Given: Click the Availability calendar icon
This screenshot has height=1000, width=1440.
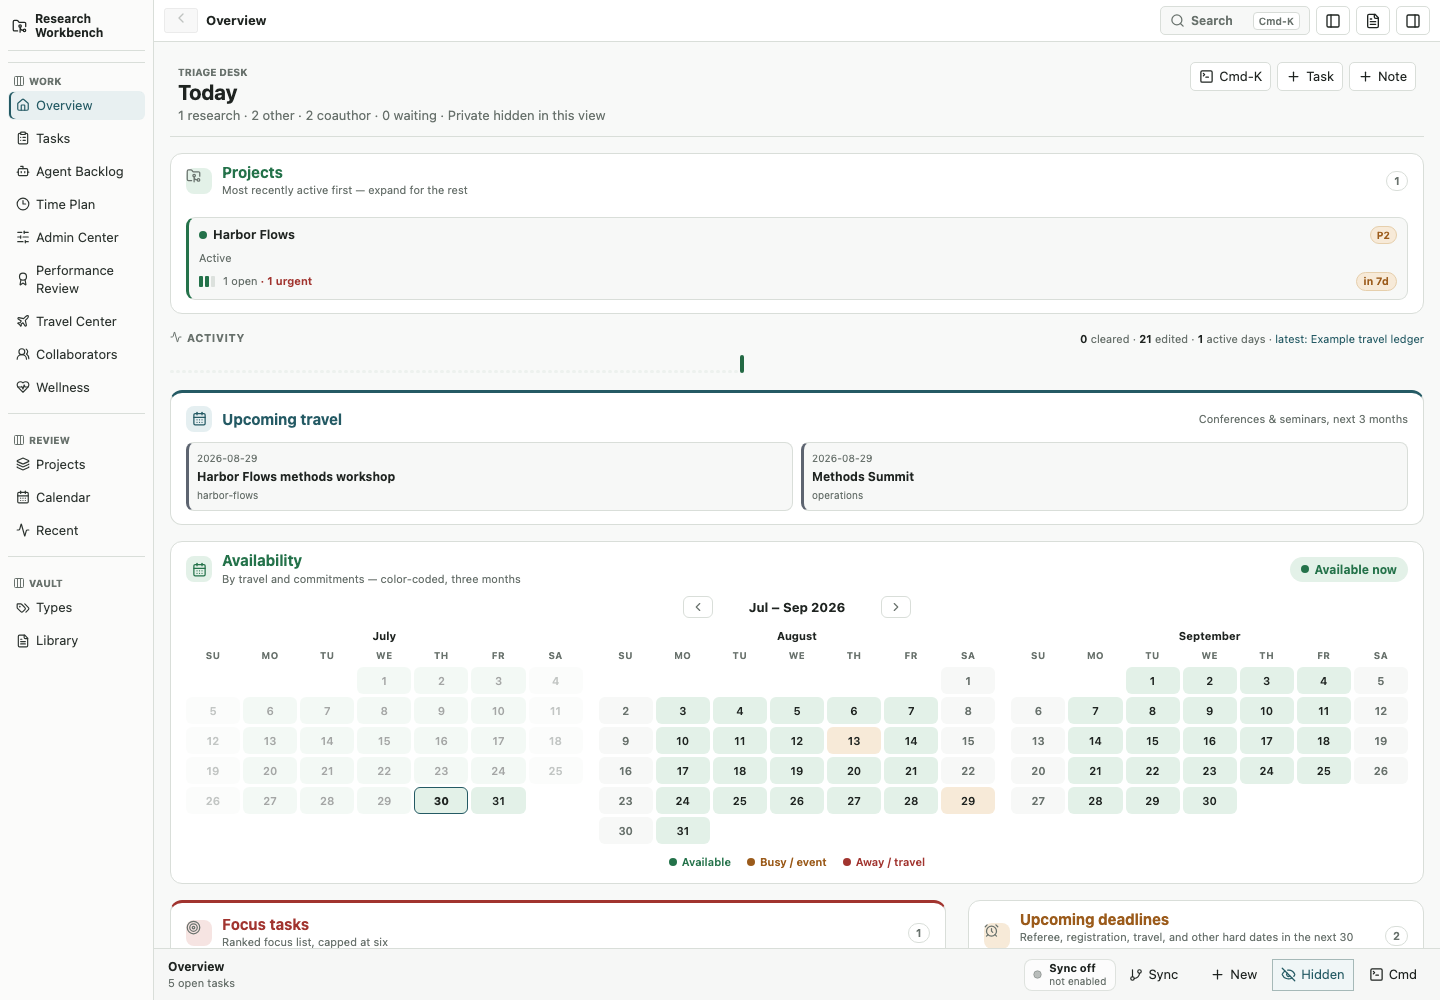Looking at the screenshot, I should click(x=199, y=569).
